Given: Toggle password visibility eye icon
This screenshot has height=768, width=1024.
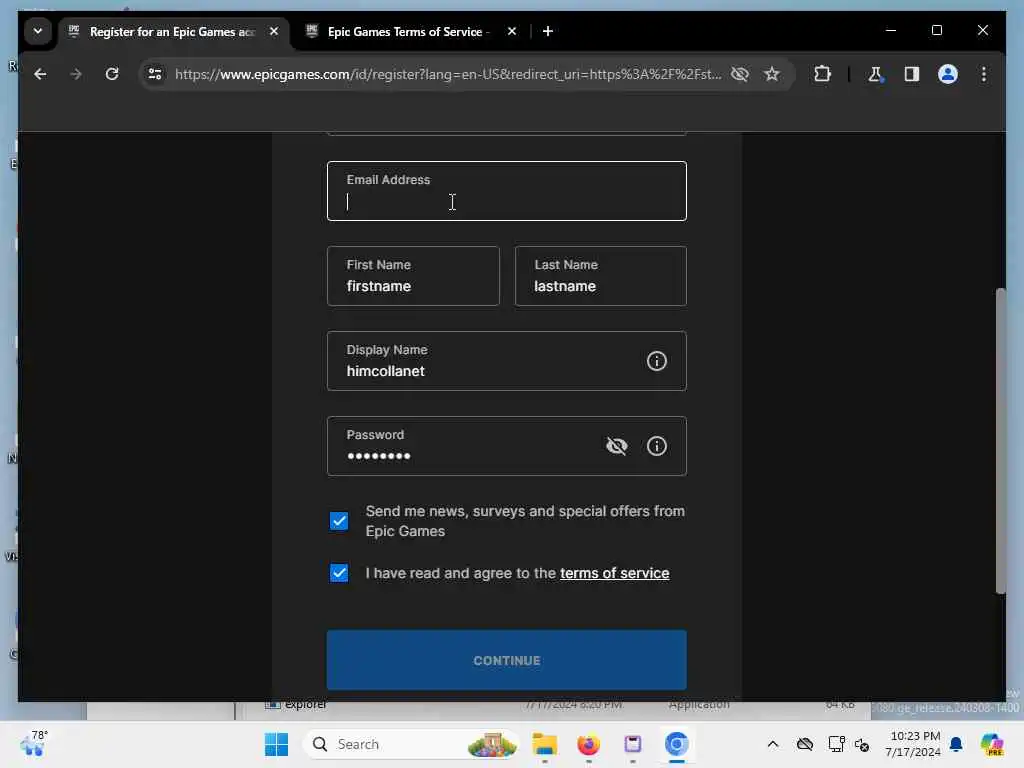Looking at the screenshot, I should click(x=616, y=446).
